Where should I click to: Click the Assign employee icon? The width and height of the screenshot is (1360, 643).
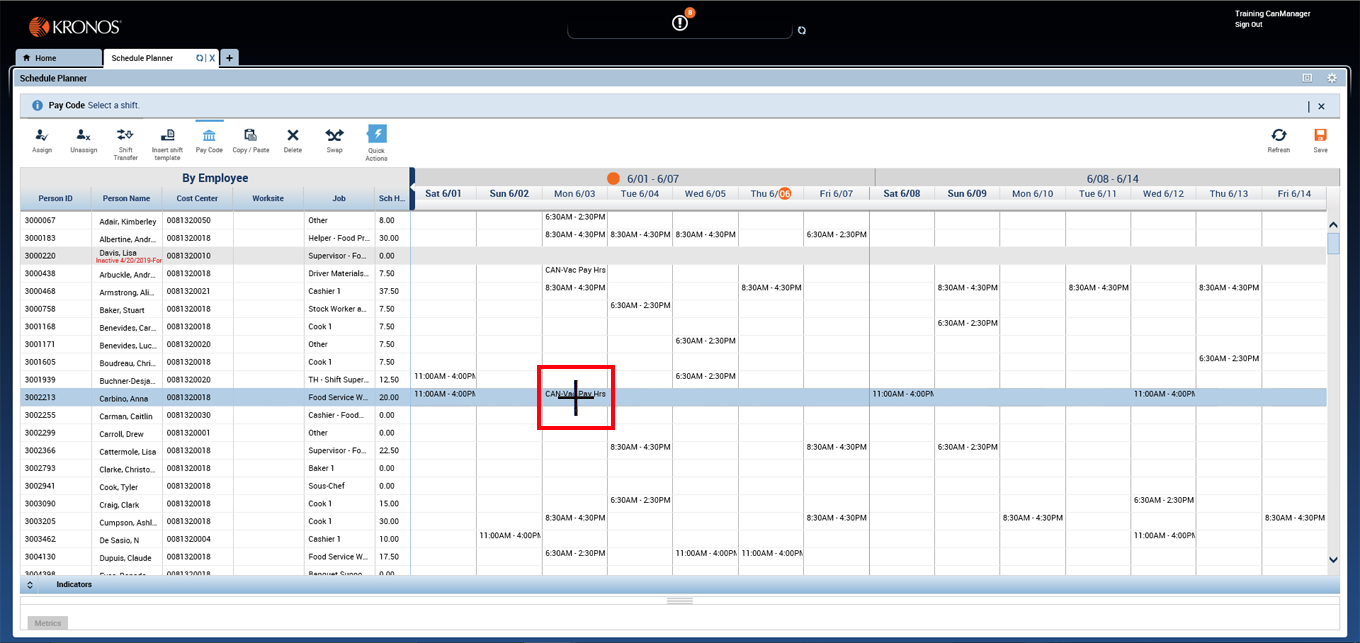(x=41, y=135)
